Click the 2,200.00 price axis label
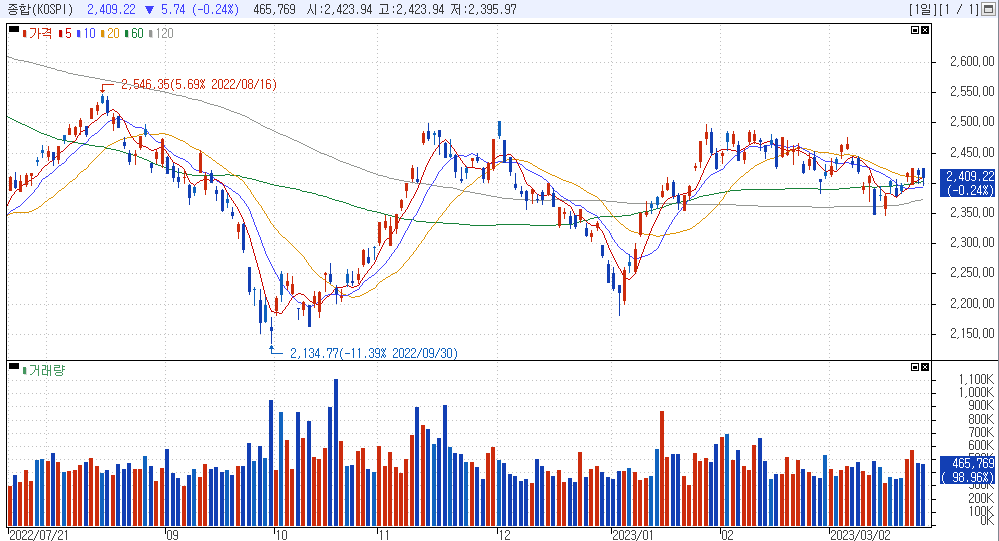The height and width of the screenshot is (541, 999). click(x=972, y=303)
